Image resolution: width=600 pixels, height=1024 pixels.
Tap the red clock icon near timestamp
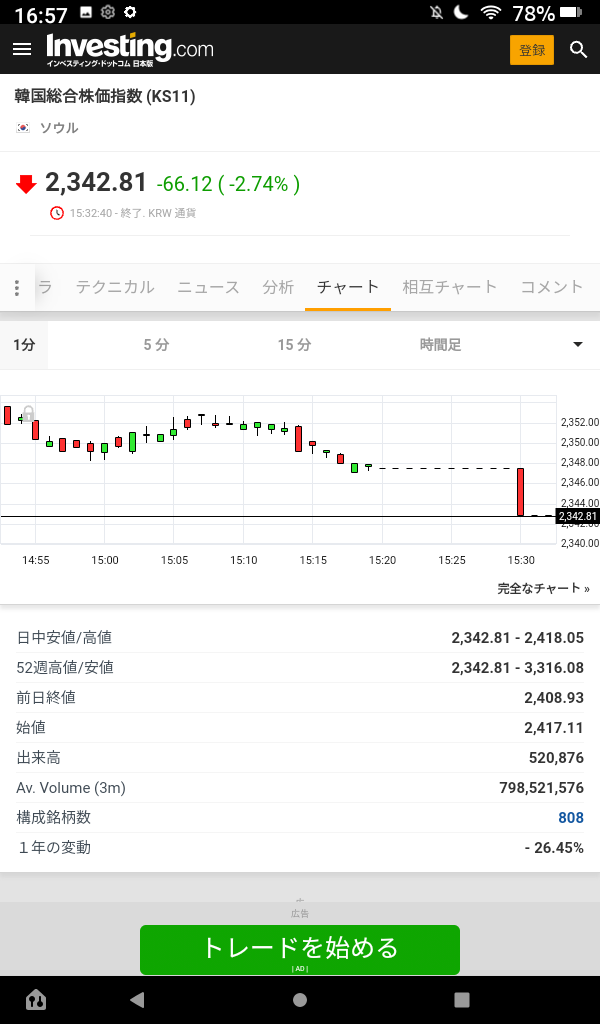57,213
